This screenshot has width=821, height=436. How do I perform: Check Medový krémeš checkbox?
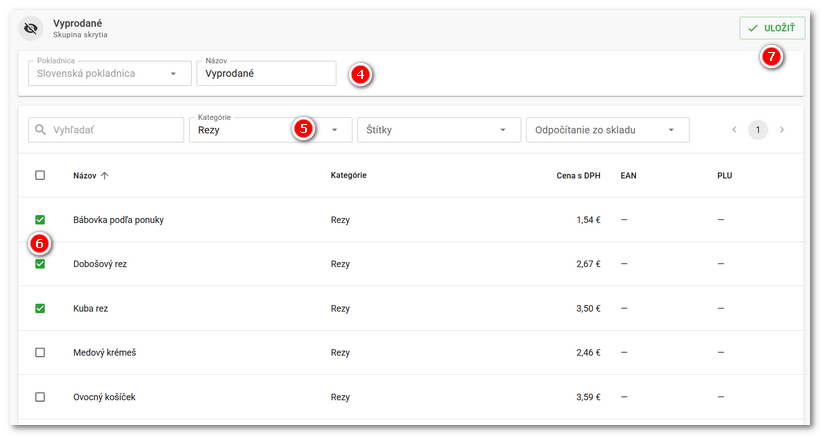point(40,352)
